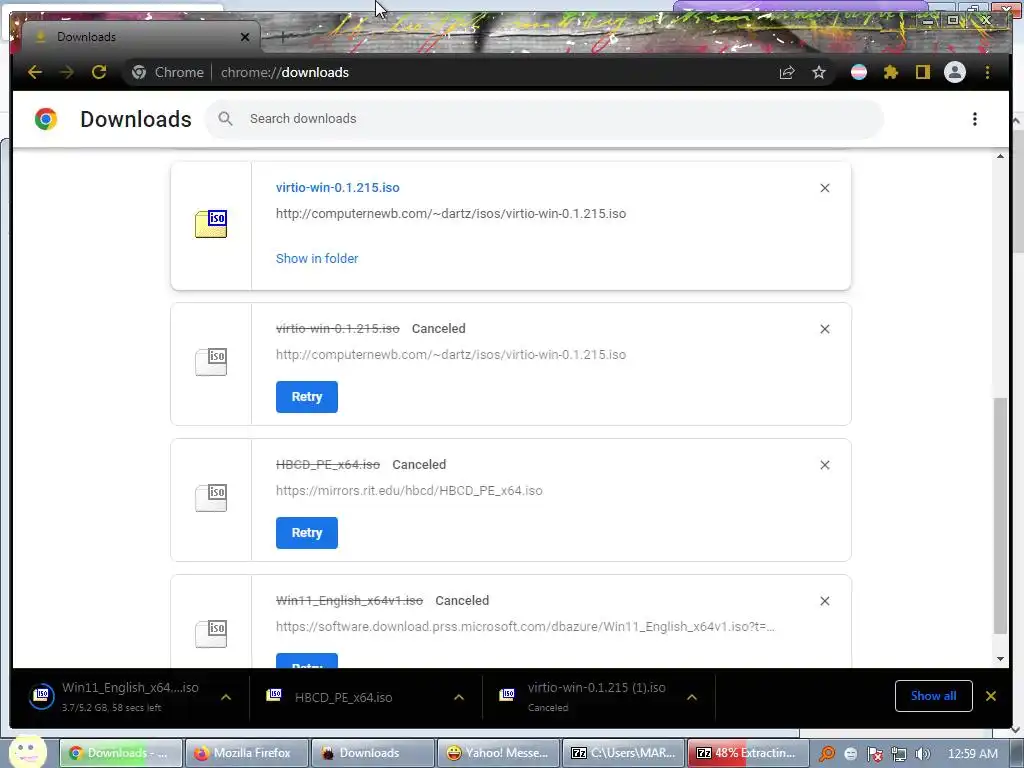Bookmark this page with the star icon
This screenshot has height=768, width=1024.
click(819, 72)
